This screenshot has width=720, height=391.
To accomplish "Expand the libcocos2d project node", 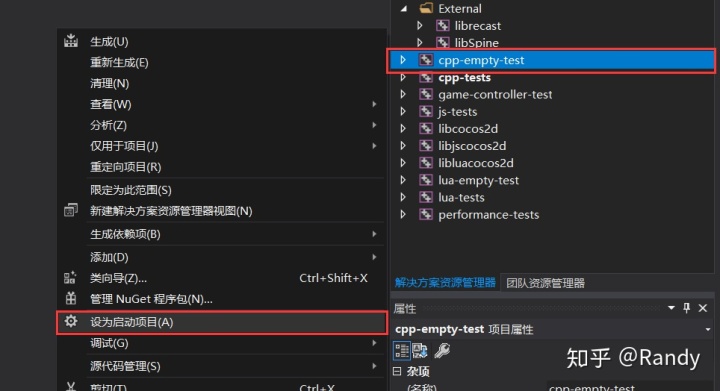I will (403, 128).
